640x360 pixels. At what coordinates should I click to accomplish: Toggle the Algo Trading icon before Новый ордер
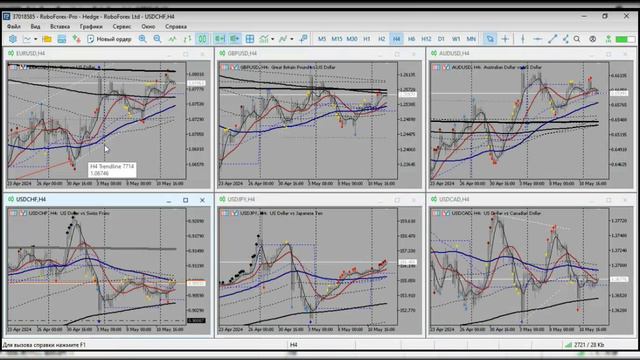tap(76, 39)
